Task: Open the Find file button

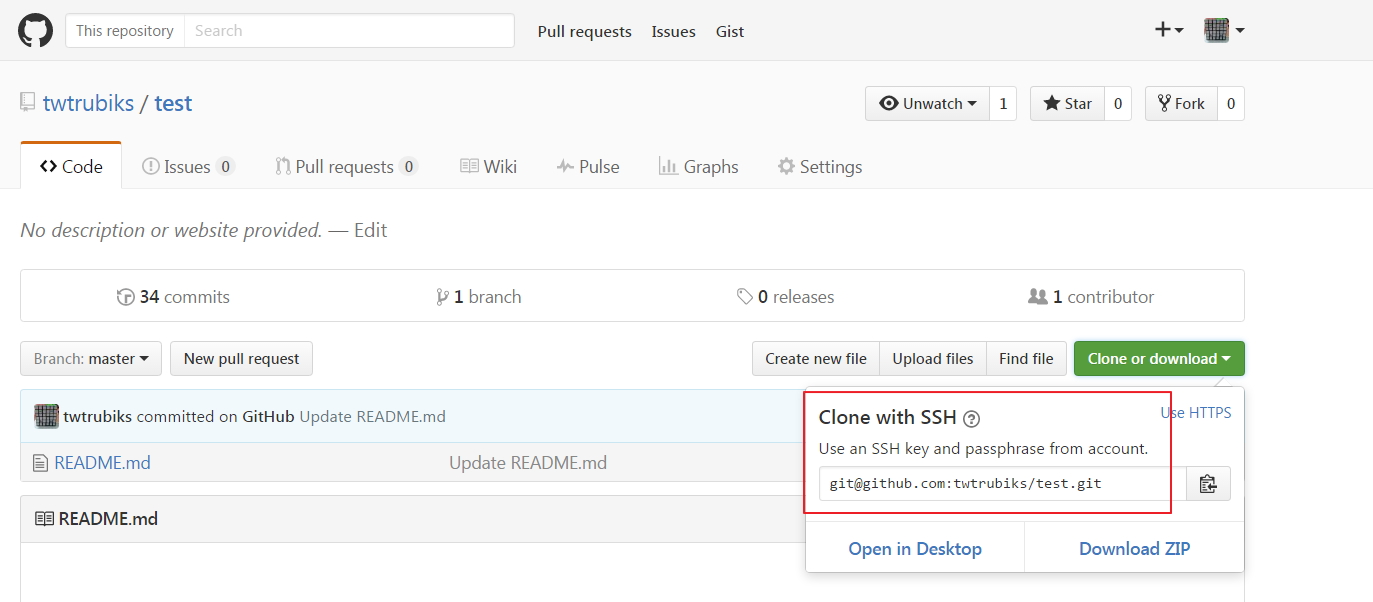Action: (x=1026, y=359)
